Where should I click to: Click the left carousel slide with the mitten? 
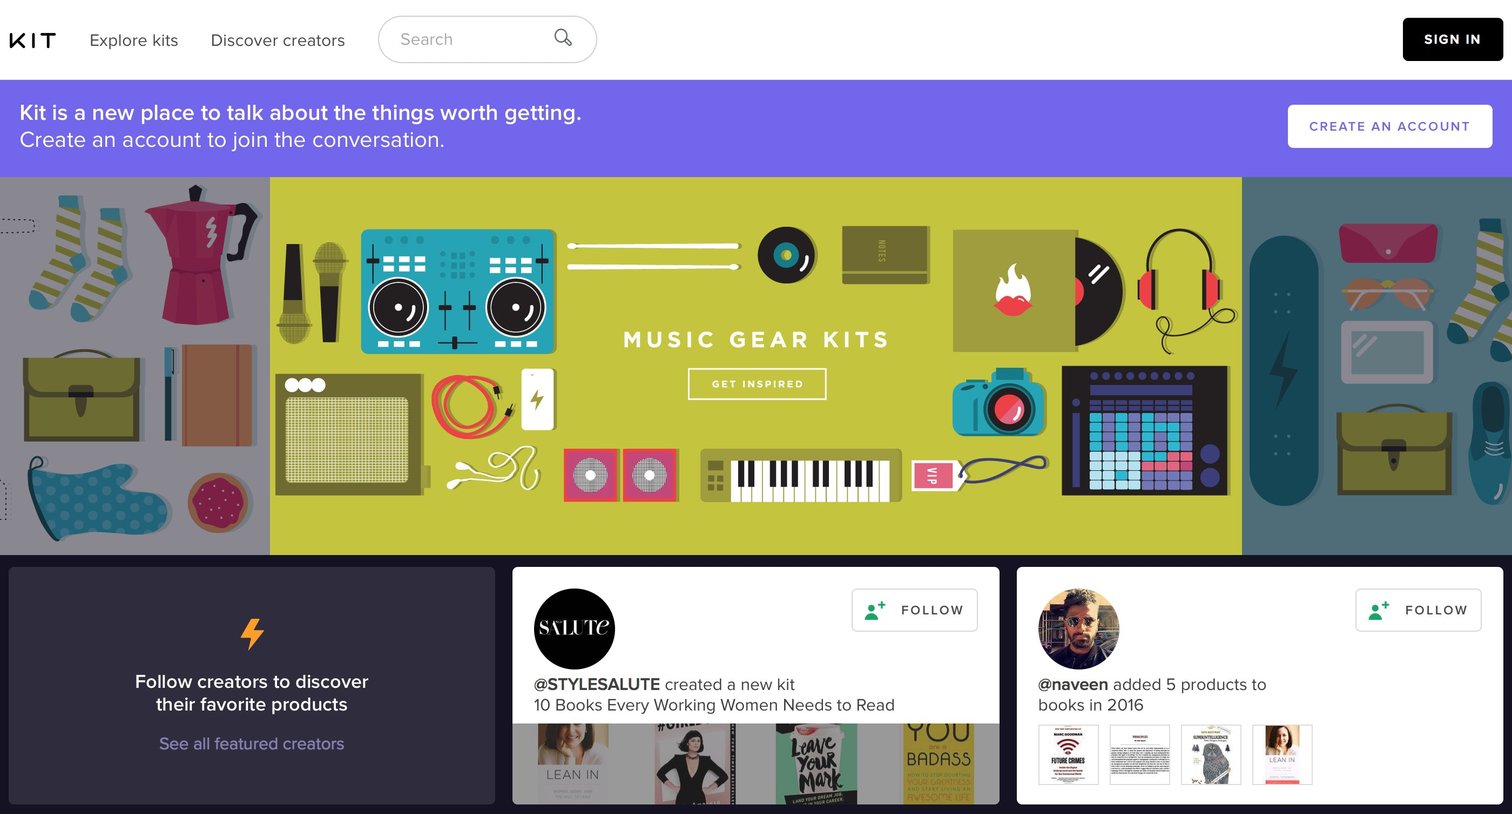pyautogui.click(x=135, y=366)
